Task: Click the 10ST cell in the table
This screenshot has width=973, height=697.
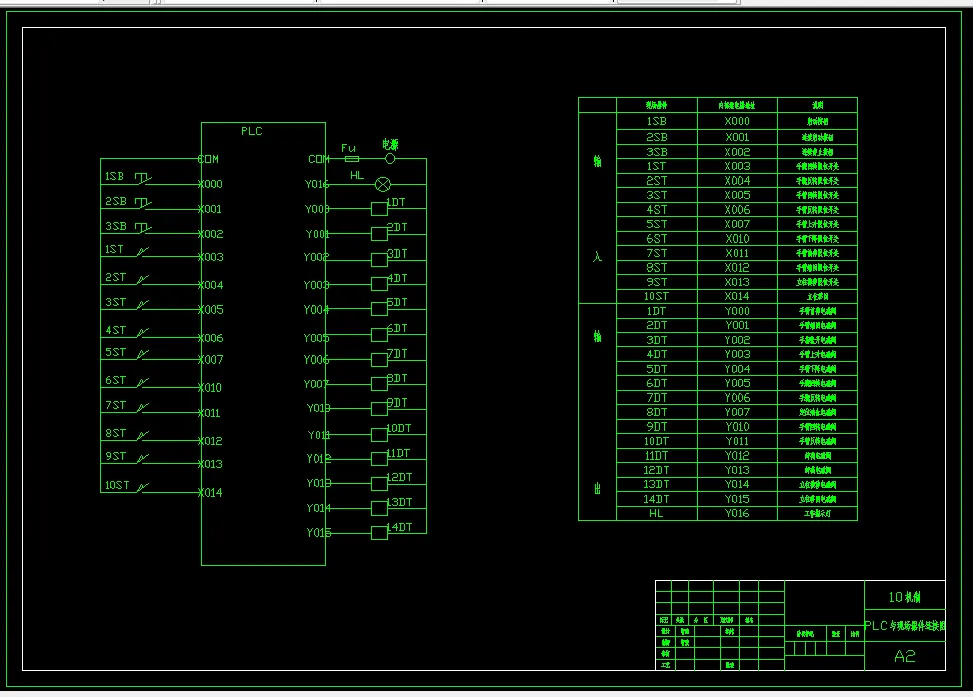Action: click(657, 297)
